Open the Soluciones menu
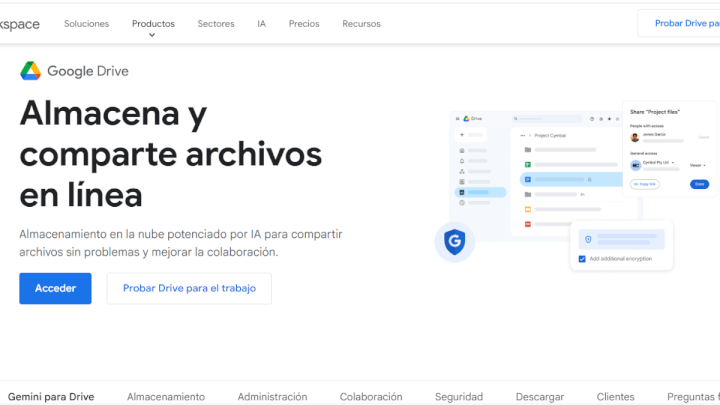 (x=86, y=24)
